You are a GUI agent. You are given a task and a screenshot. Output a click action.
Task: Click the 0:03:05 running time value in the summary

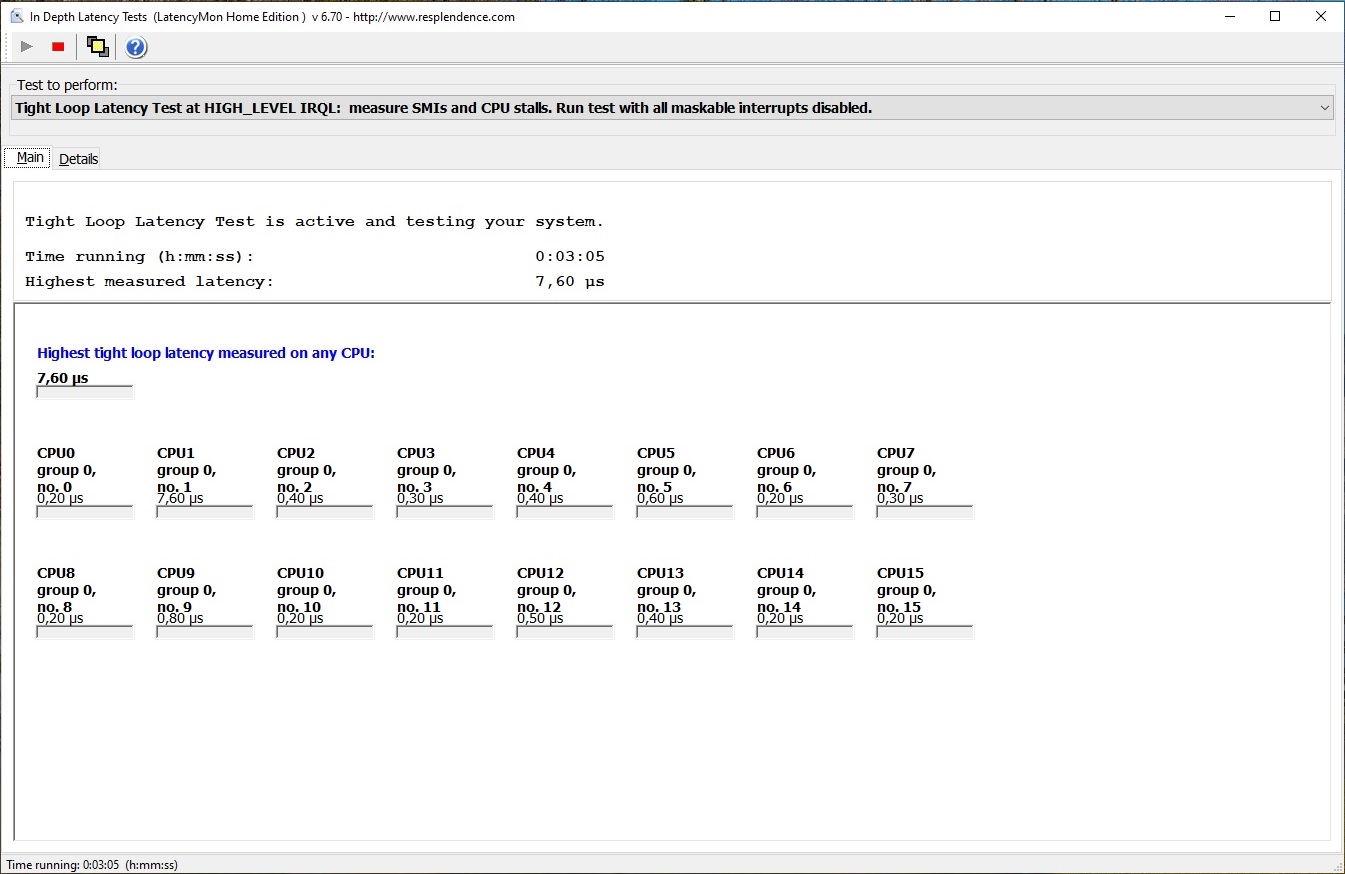(x=570, y=257)
